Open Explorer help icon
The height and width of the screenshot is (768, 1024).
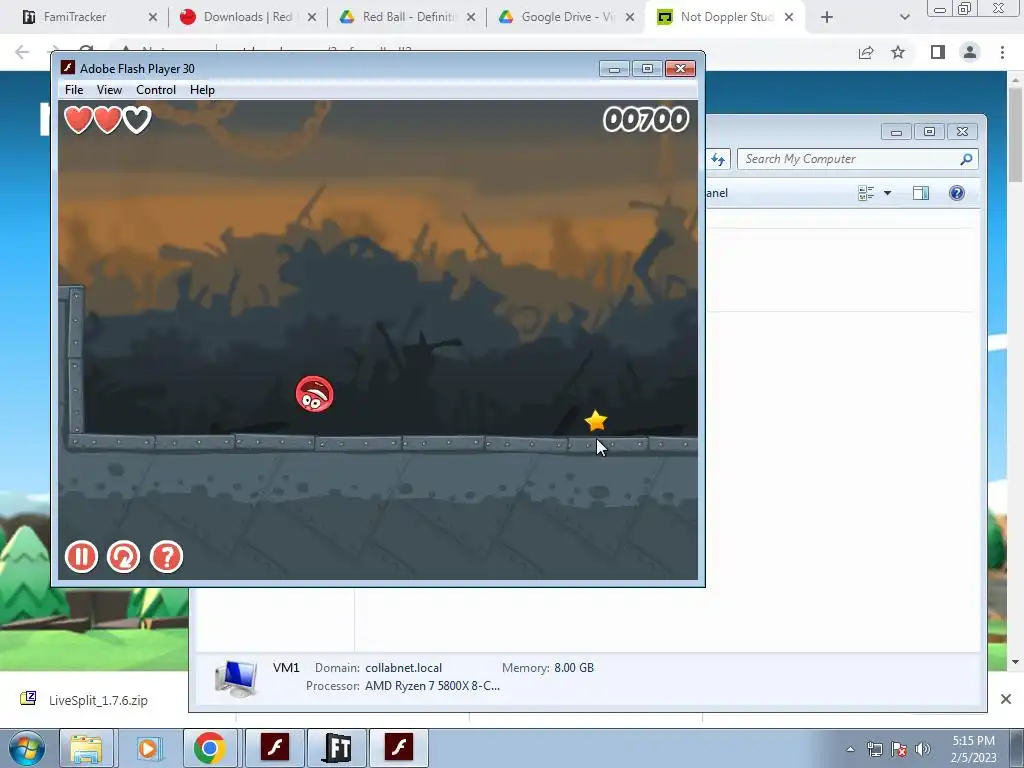coord(957,193)
